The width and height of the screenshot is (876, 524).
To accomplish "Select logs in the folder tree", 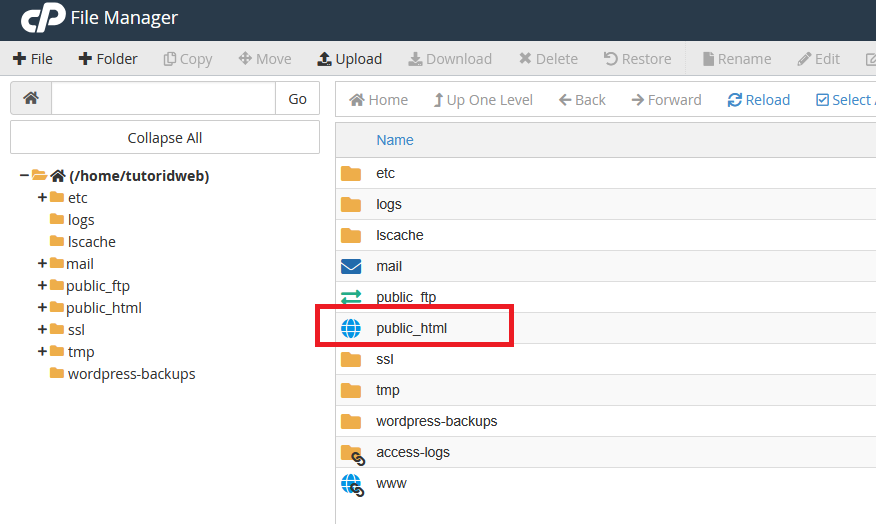I will click(x=81, y=220).
